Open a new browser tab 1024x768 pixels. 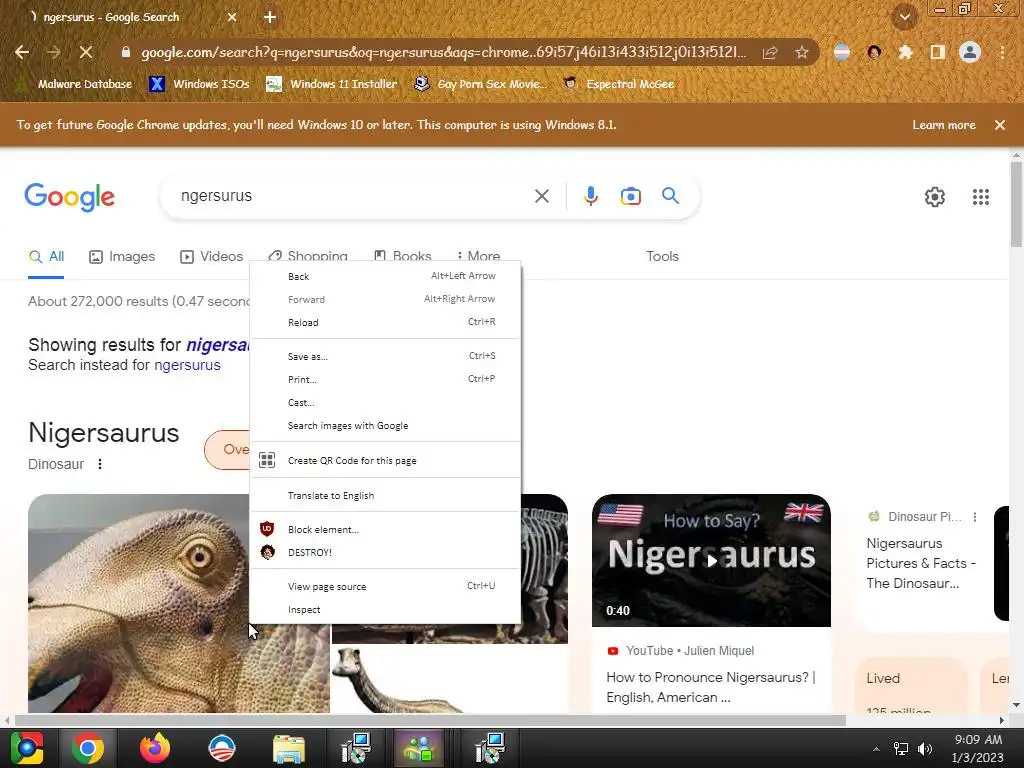point(270,17)
